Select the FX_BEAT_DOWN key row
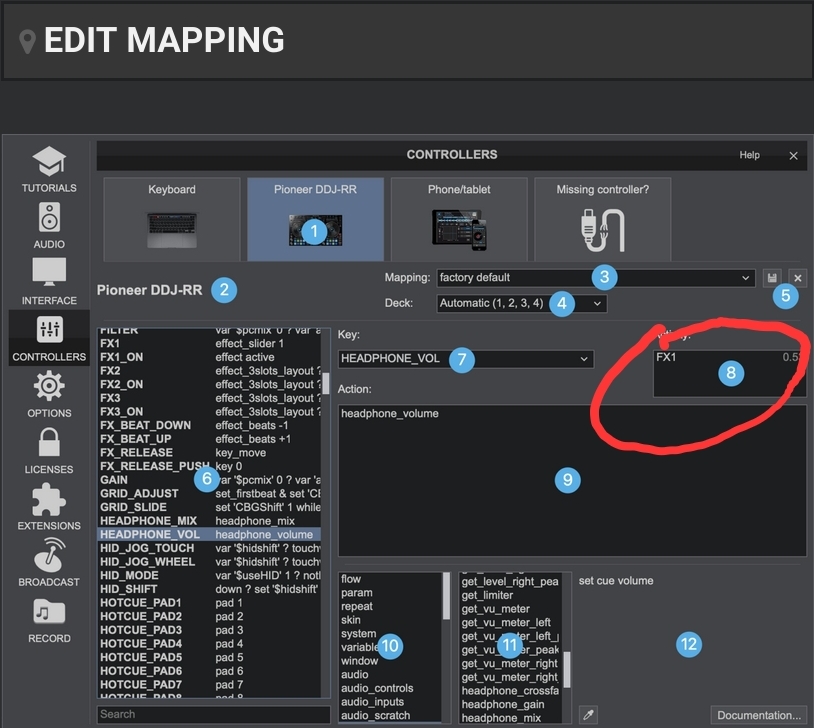The width and height of the screenshot is (814, 728). point(209,425)
